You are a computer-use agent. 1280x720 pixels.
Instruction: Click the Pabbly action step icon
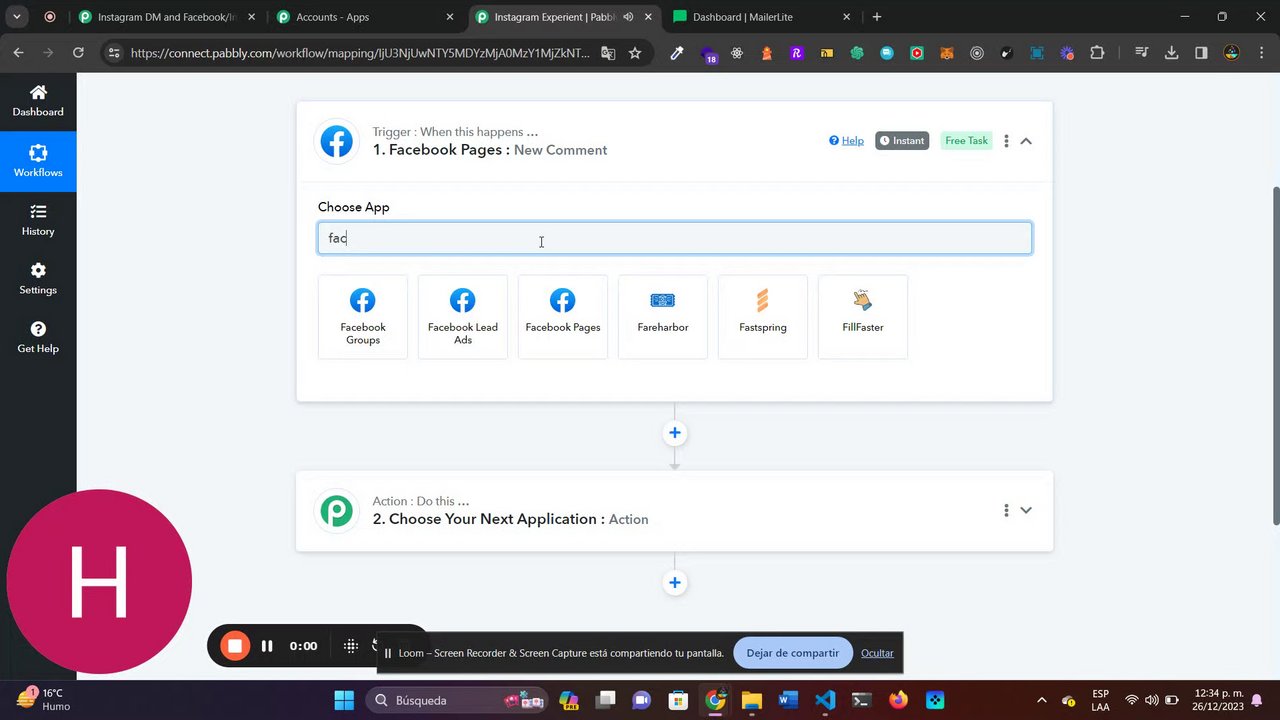337,510
